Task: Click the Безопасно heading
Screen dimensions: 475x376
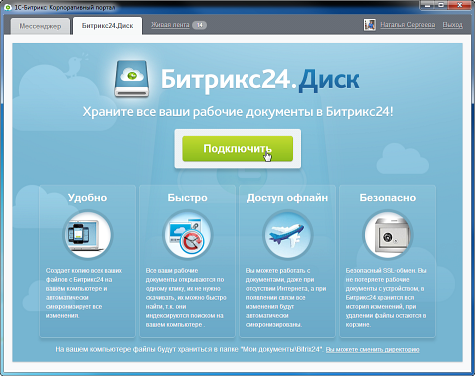Action: (388, 198)
